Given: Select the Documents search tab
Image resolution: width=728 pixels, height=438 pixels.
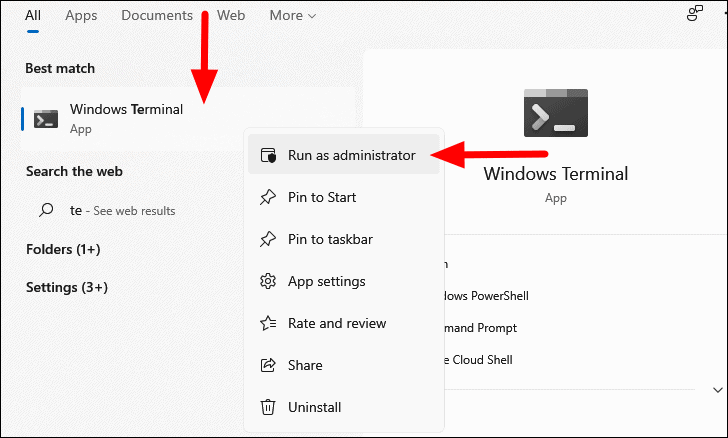Looking at the screenshot, I should click(x=157, y=15).
